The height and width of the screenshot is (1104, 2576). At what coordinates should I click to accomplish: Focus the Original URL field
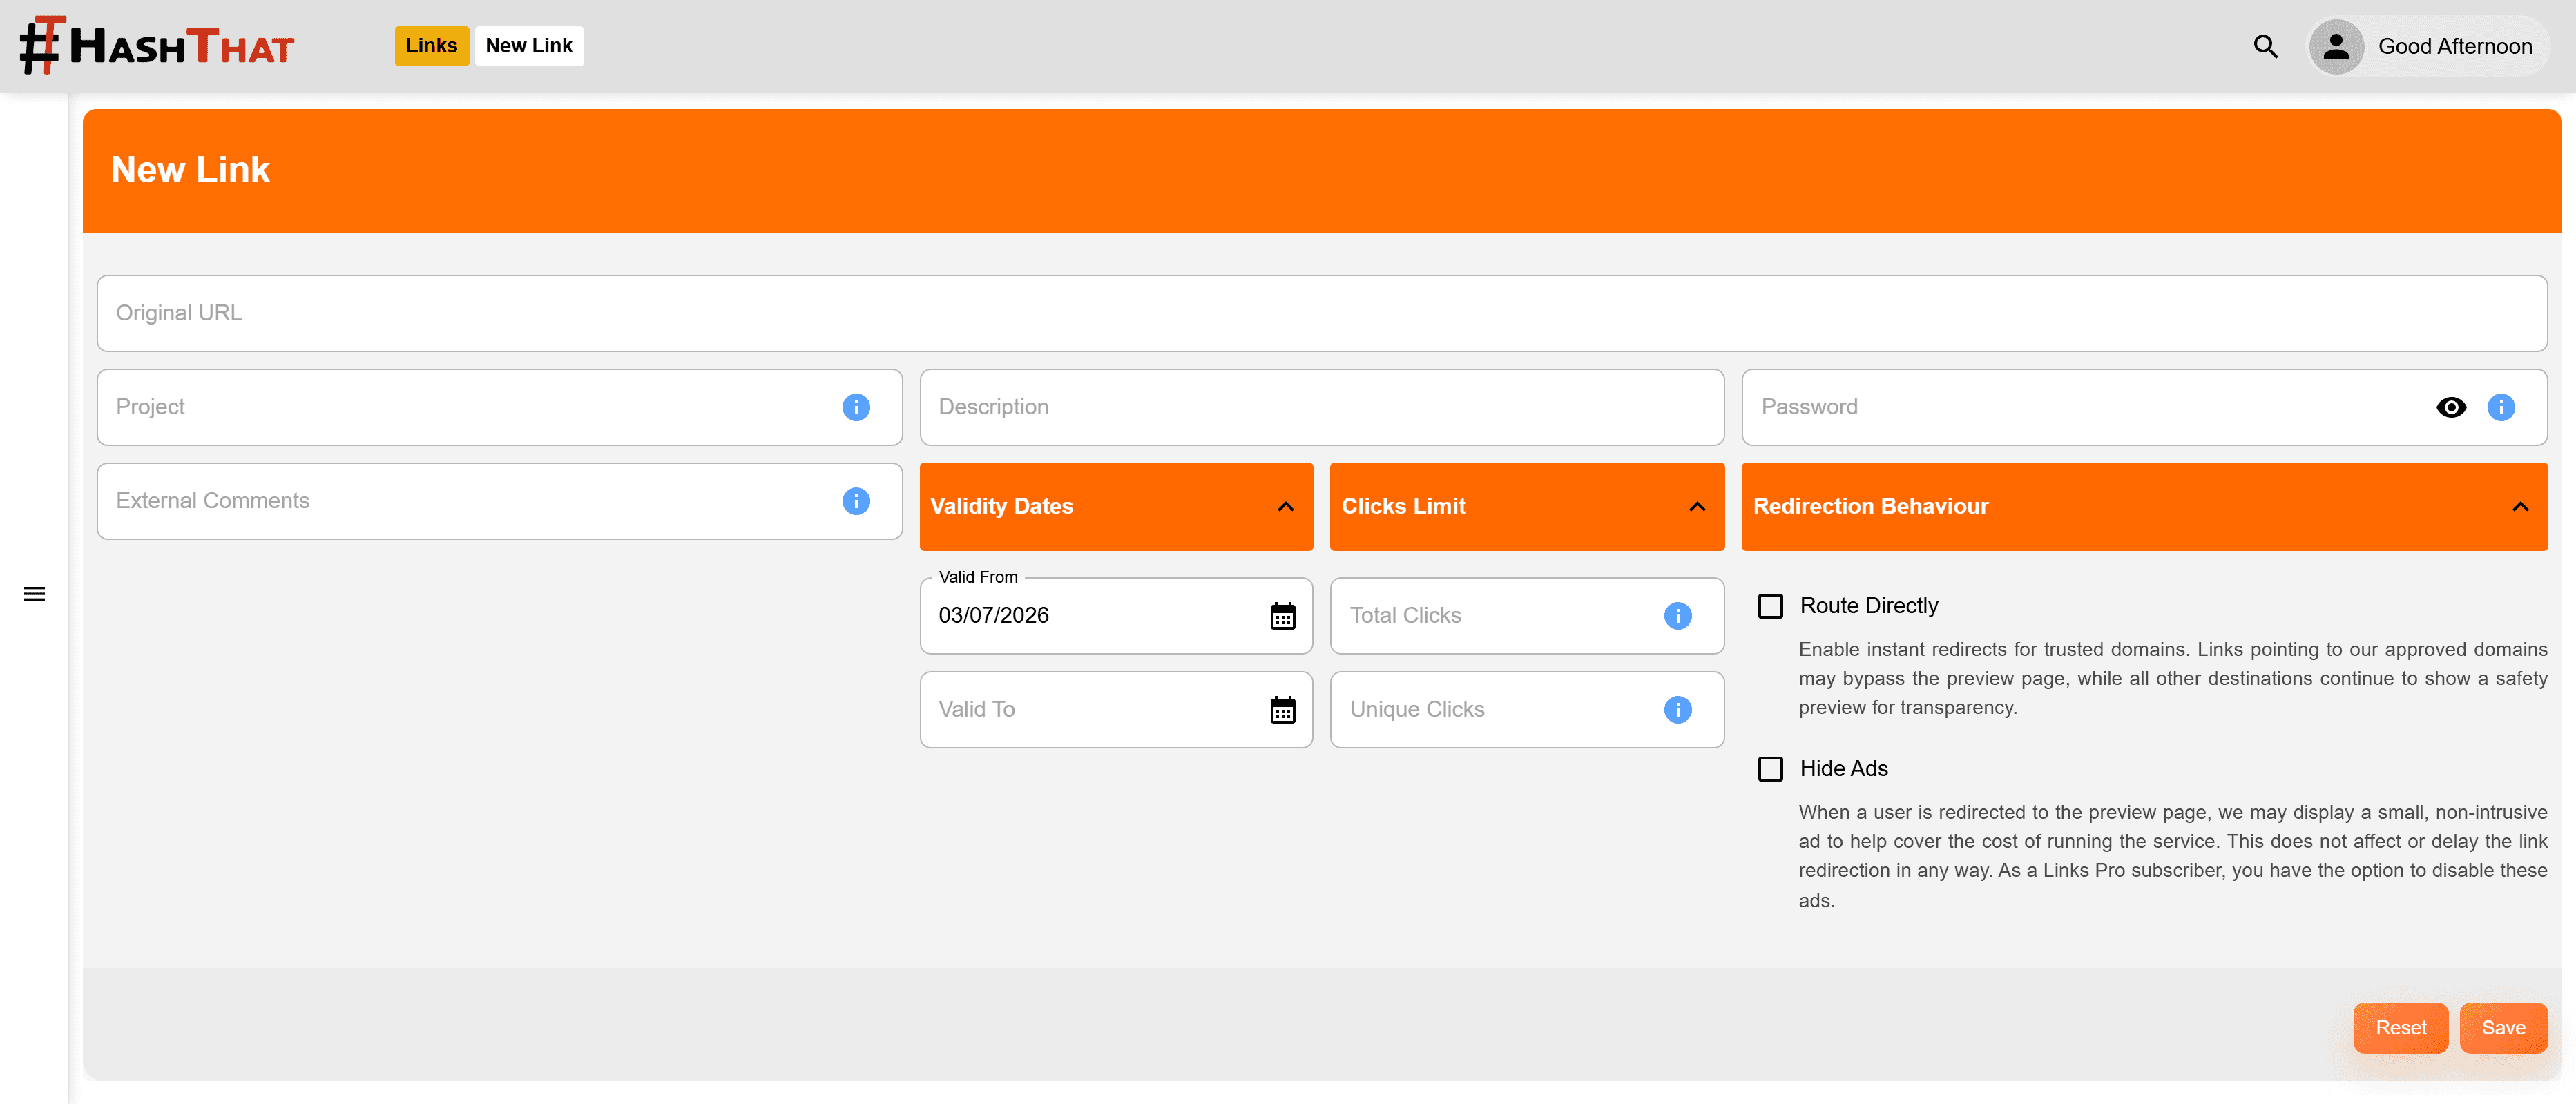point(1322,313)
